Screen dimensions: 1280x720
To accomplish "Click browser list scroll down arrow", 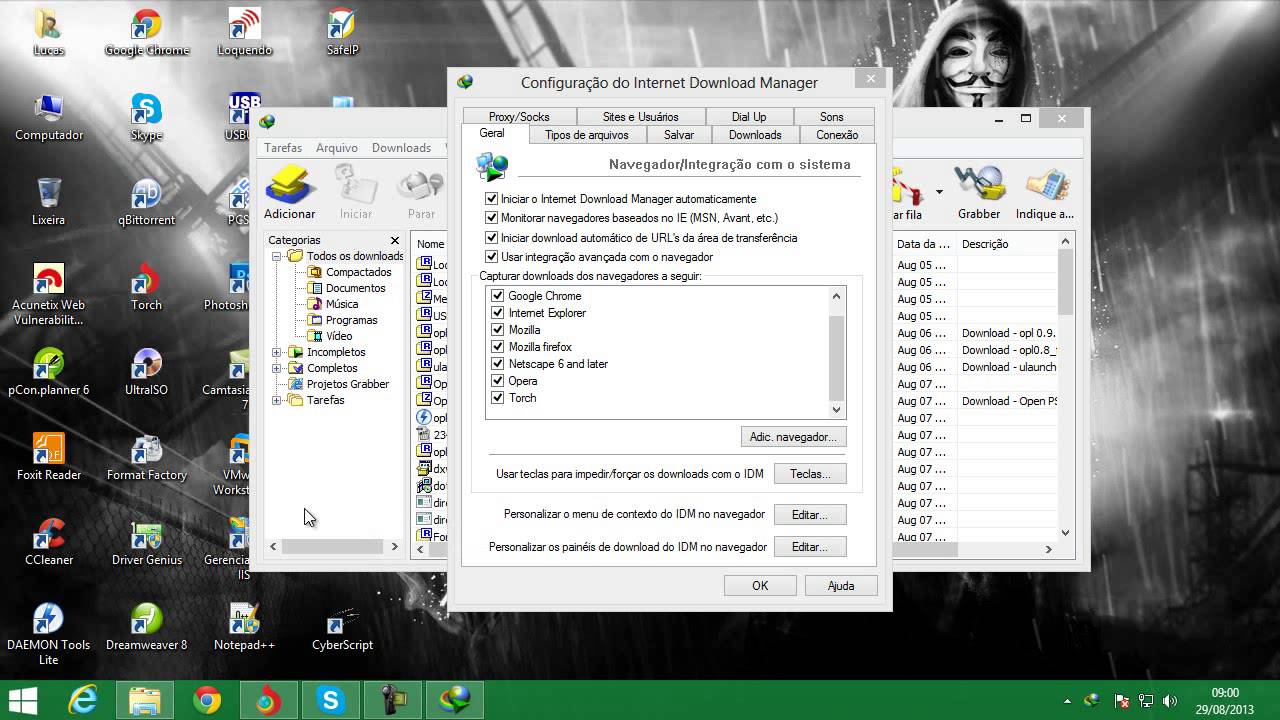I will 837,409.
